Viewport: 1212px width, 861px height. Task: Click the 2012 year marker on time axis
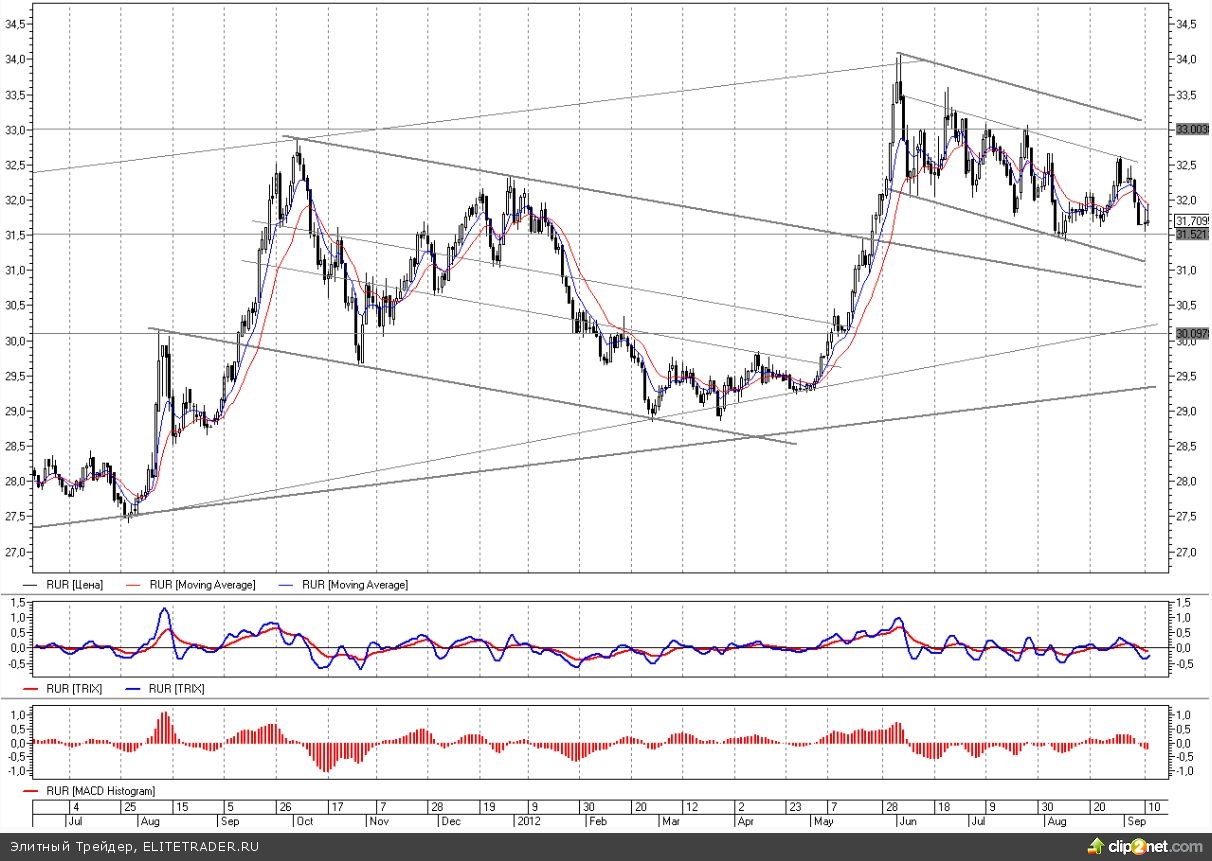click(x=528, y=820)
